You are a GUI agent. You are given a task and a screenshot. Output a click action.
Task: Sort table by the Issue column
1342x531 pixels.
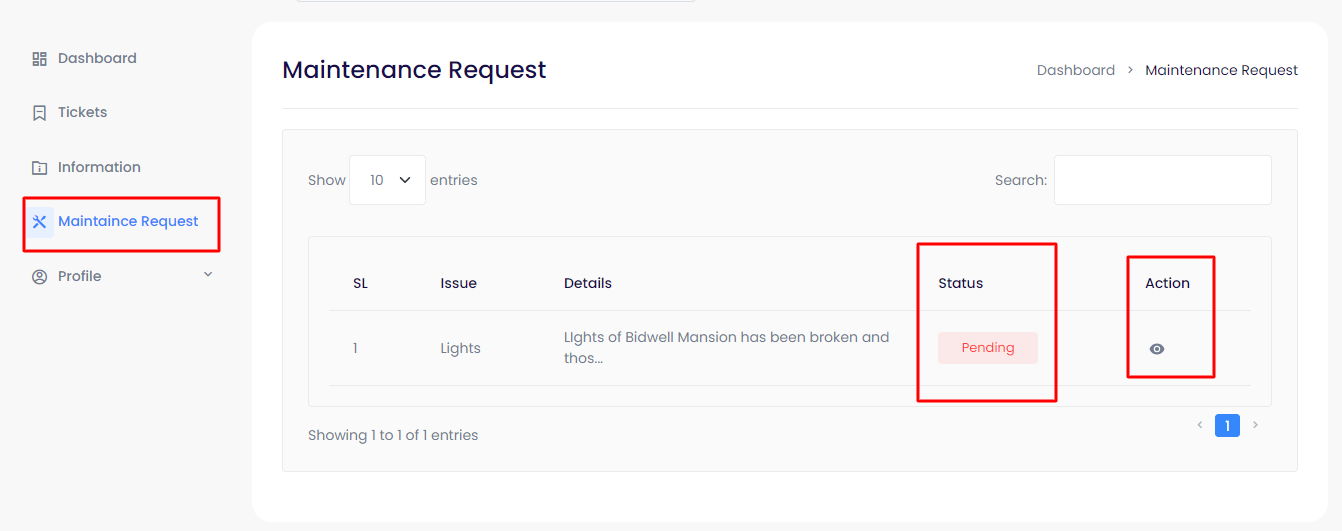click(458, 283)
